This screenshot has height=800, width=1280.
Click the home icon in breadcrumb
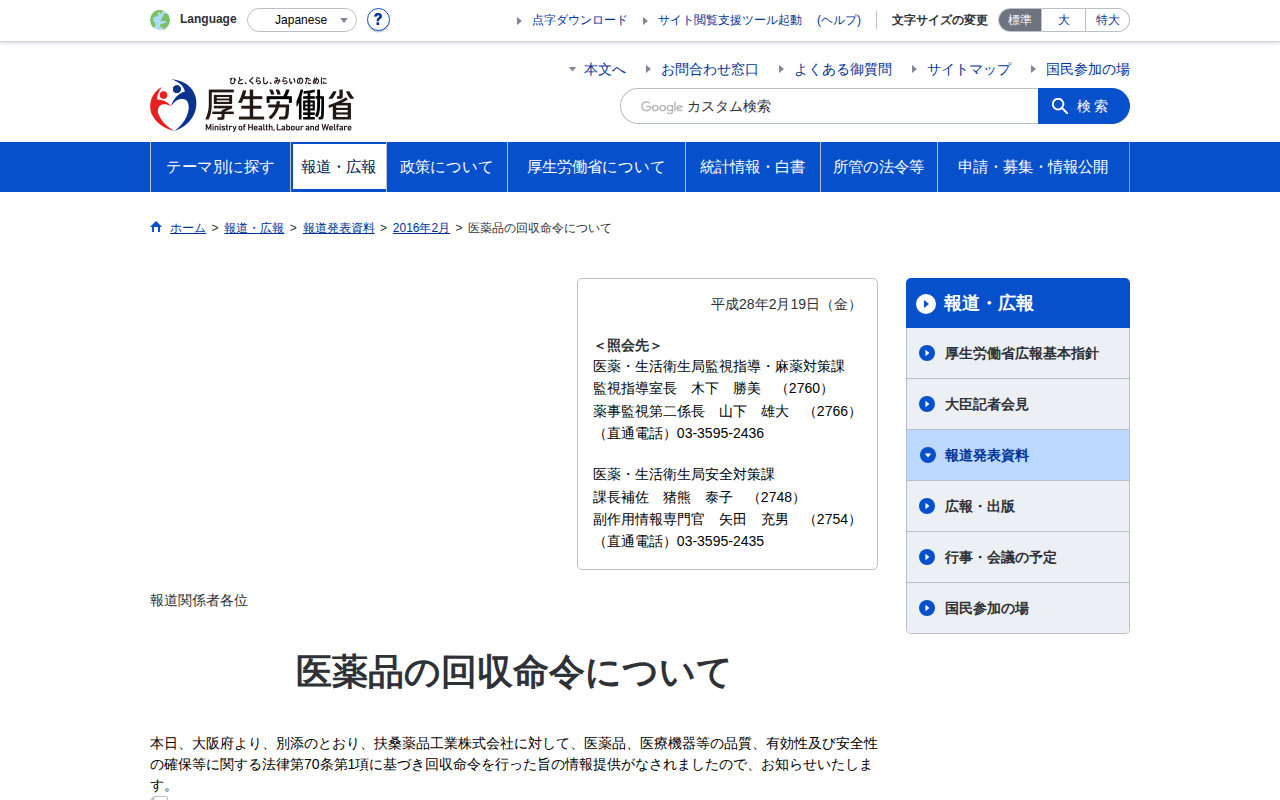click(156, 228)
